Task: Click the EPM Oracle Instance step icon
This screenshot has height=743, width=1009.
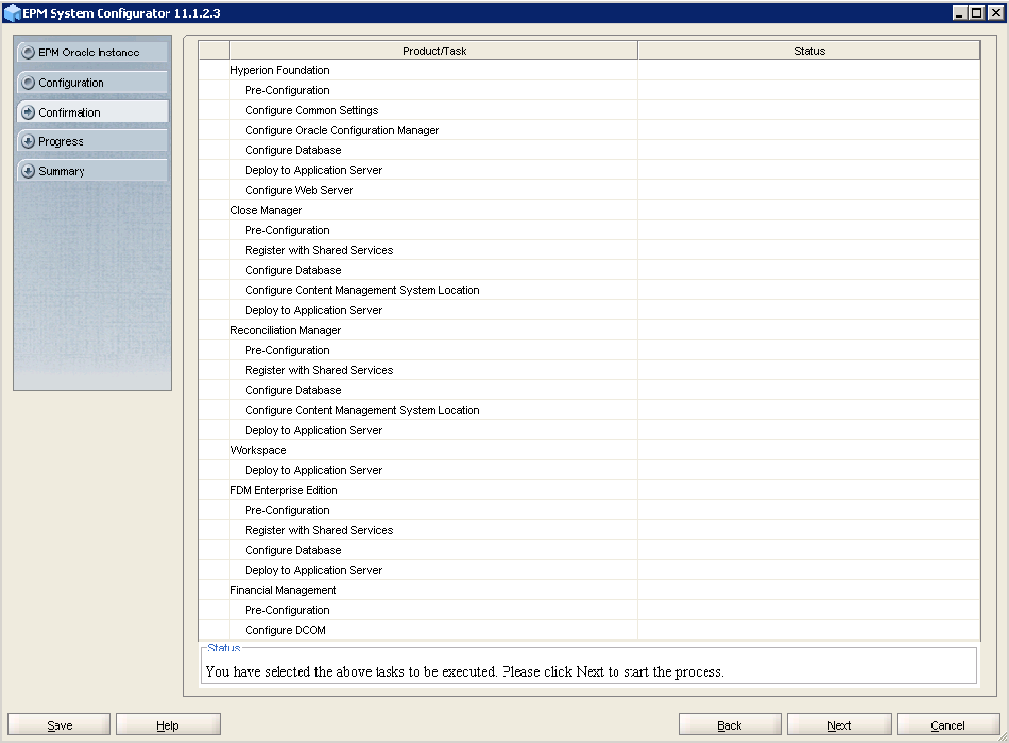Action: (x=28, y=52)
